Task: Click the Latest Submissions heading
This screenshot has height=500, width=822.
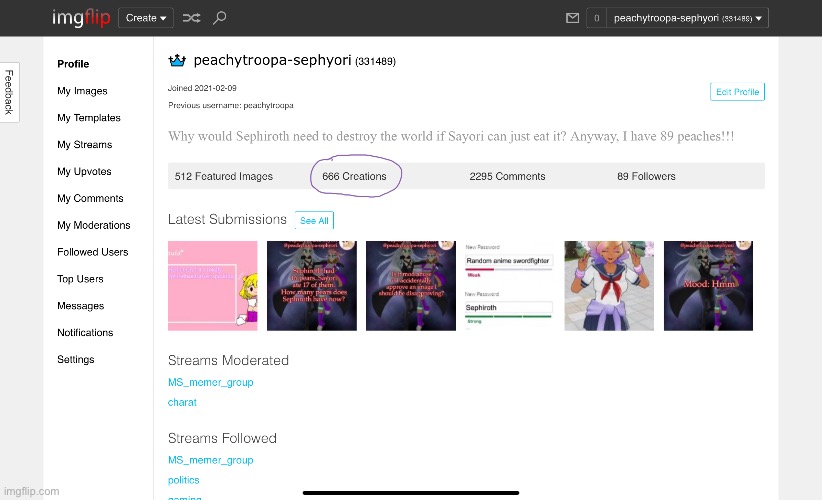Action: pos(228,219)
